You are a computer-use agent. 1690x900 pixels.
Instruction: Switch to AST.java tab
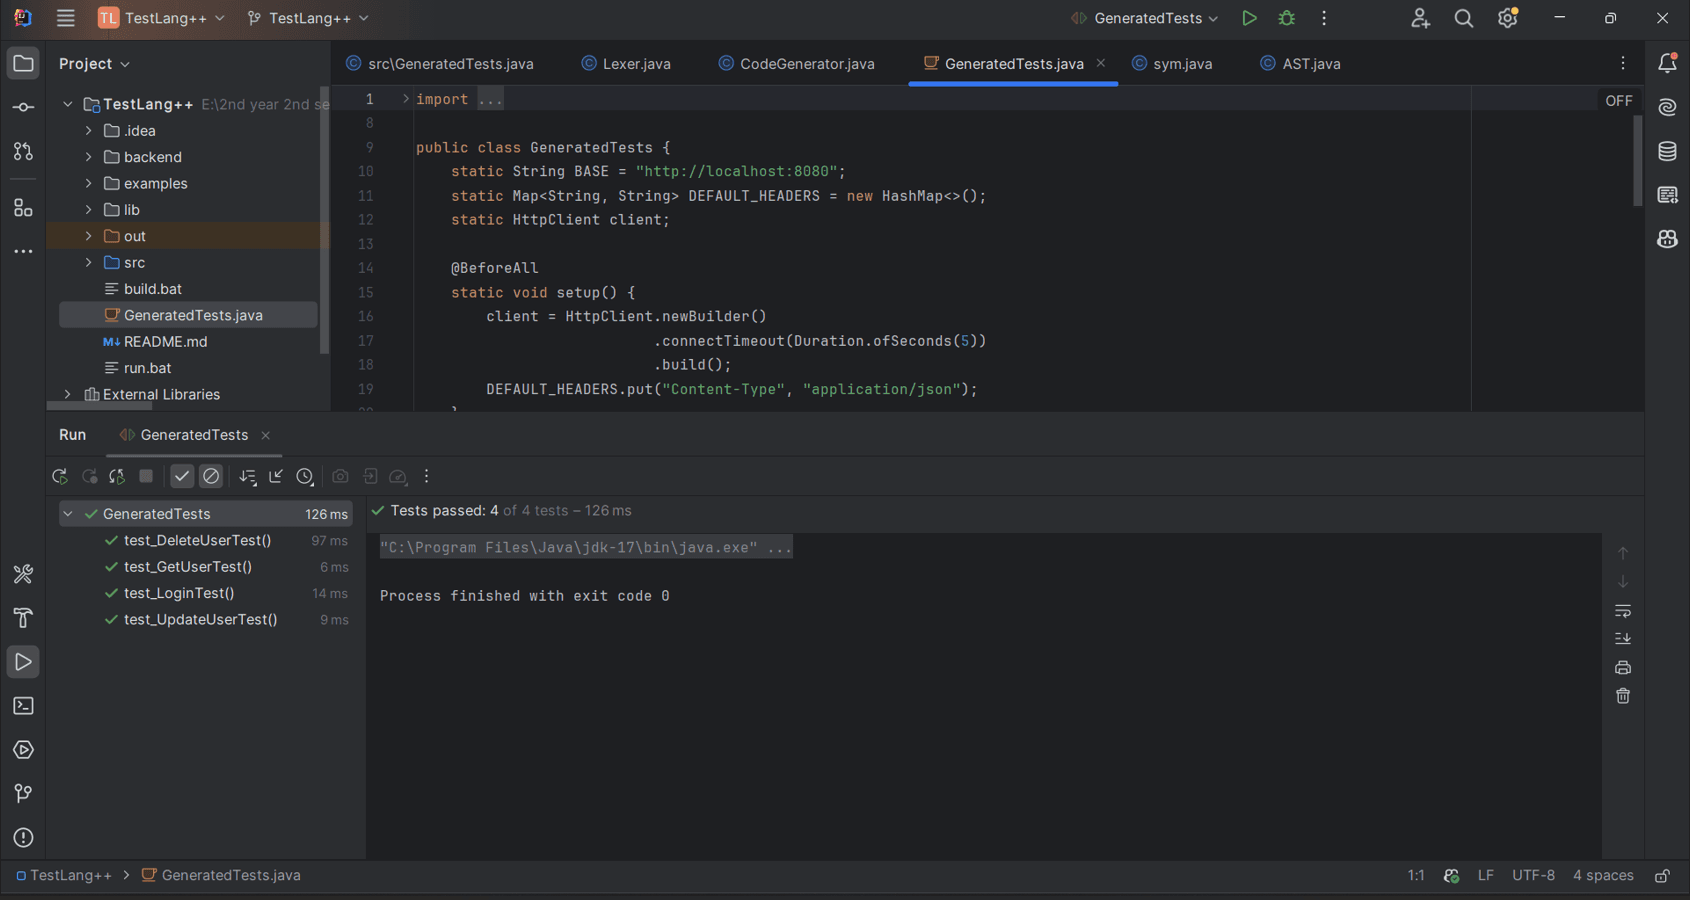click(1300, 63)
